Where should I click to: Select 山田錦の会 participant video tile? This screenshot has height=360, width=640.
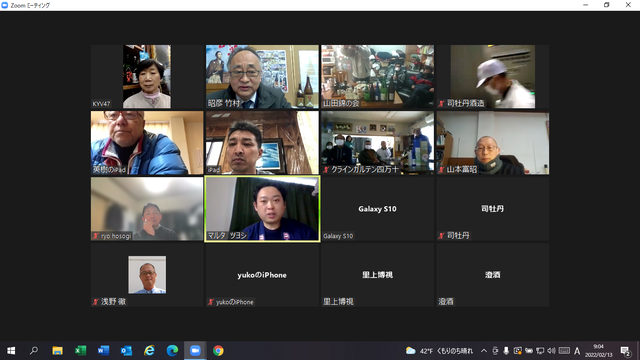378,76
